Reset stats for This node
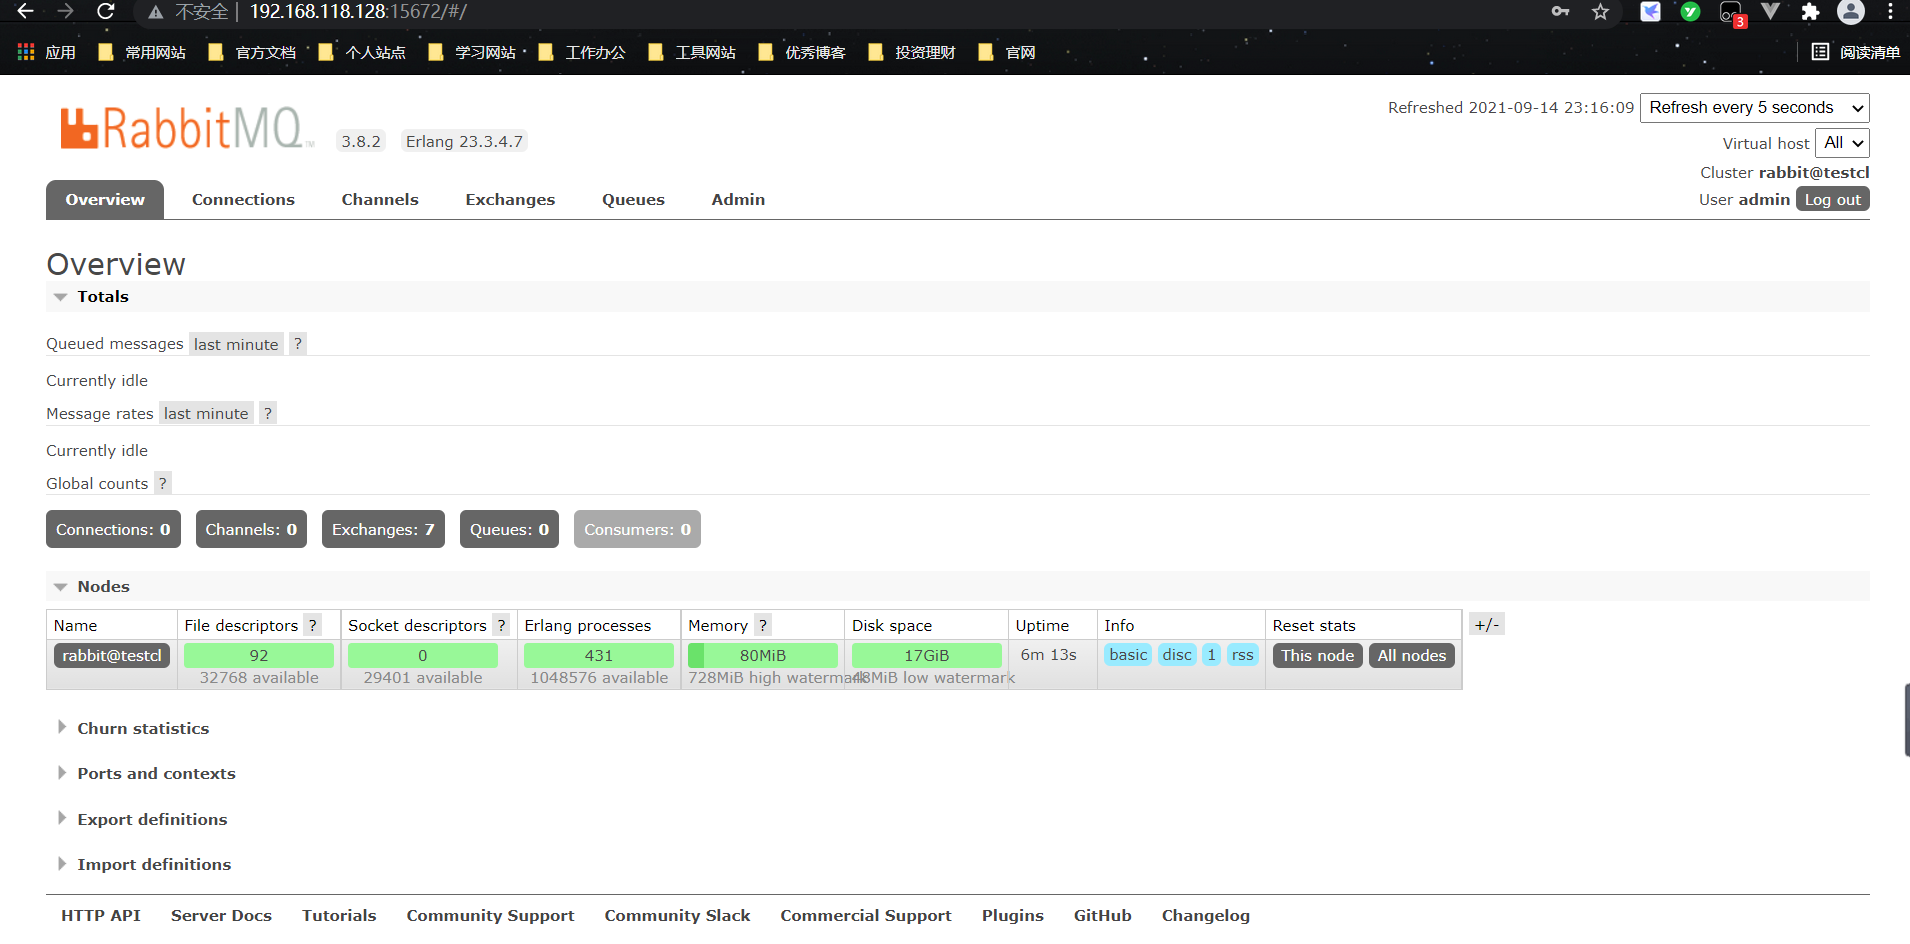The height and width of the screenshot is (944, 1910). point(1317,656)
